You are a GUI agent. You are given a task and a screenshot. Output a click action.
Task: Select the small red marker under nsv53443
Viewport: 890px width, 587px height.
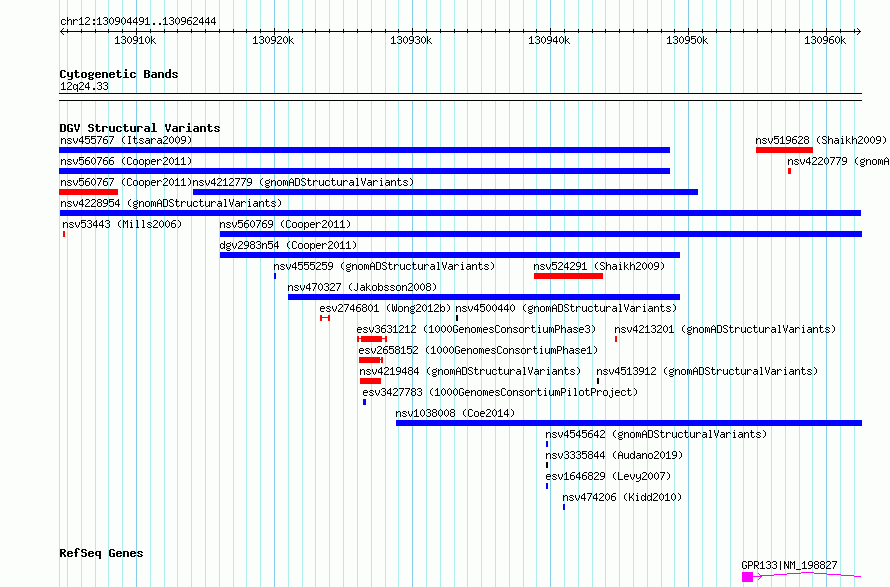tap(64, 234)
